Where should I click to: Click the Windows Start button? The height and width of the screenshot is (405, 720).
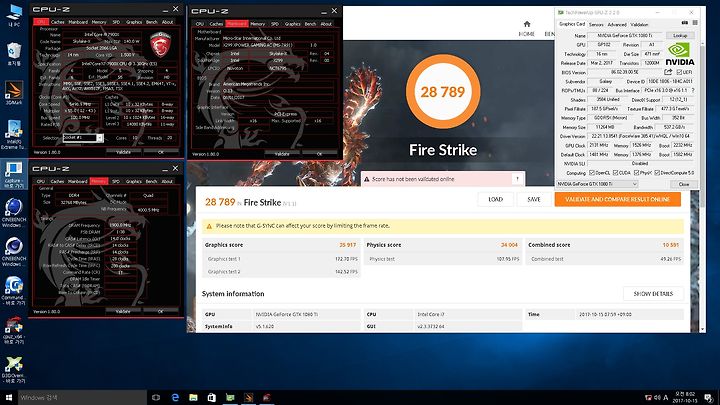[x=8, y=397]
